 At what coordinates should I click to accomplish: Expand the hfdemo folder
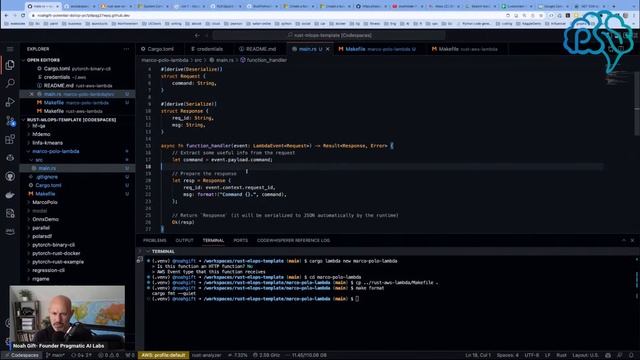coord(78,134)
